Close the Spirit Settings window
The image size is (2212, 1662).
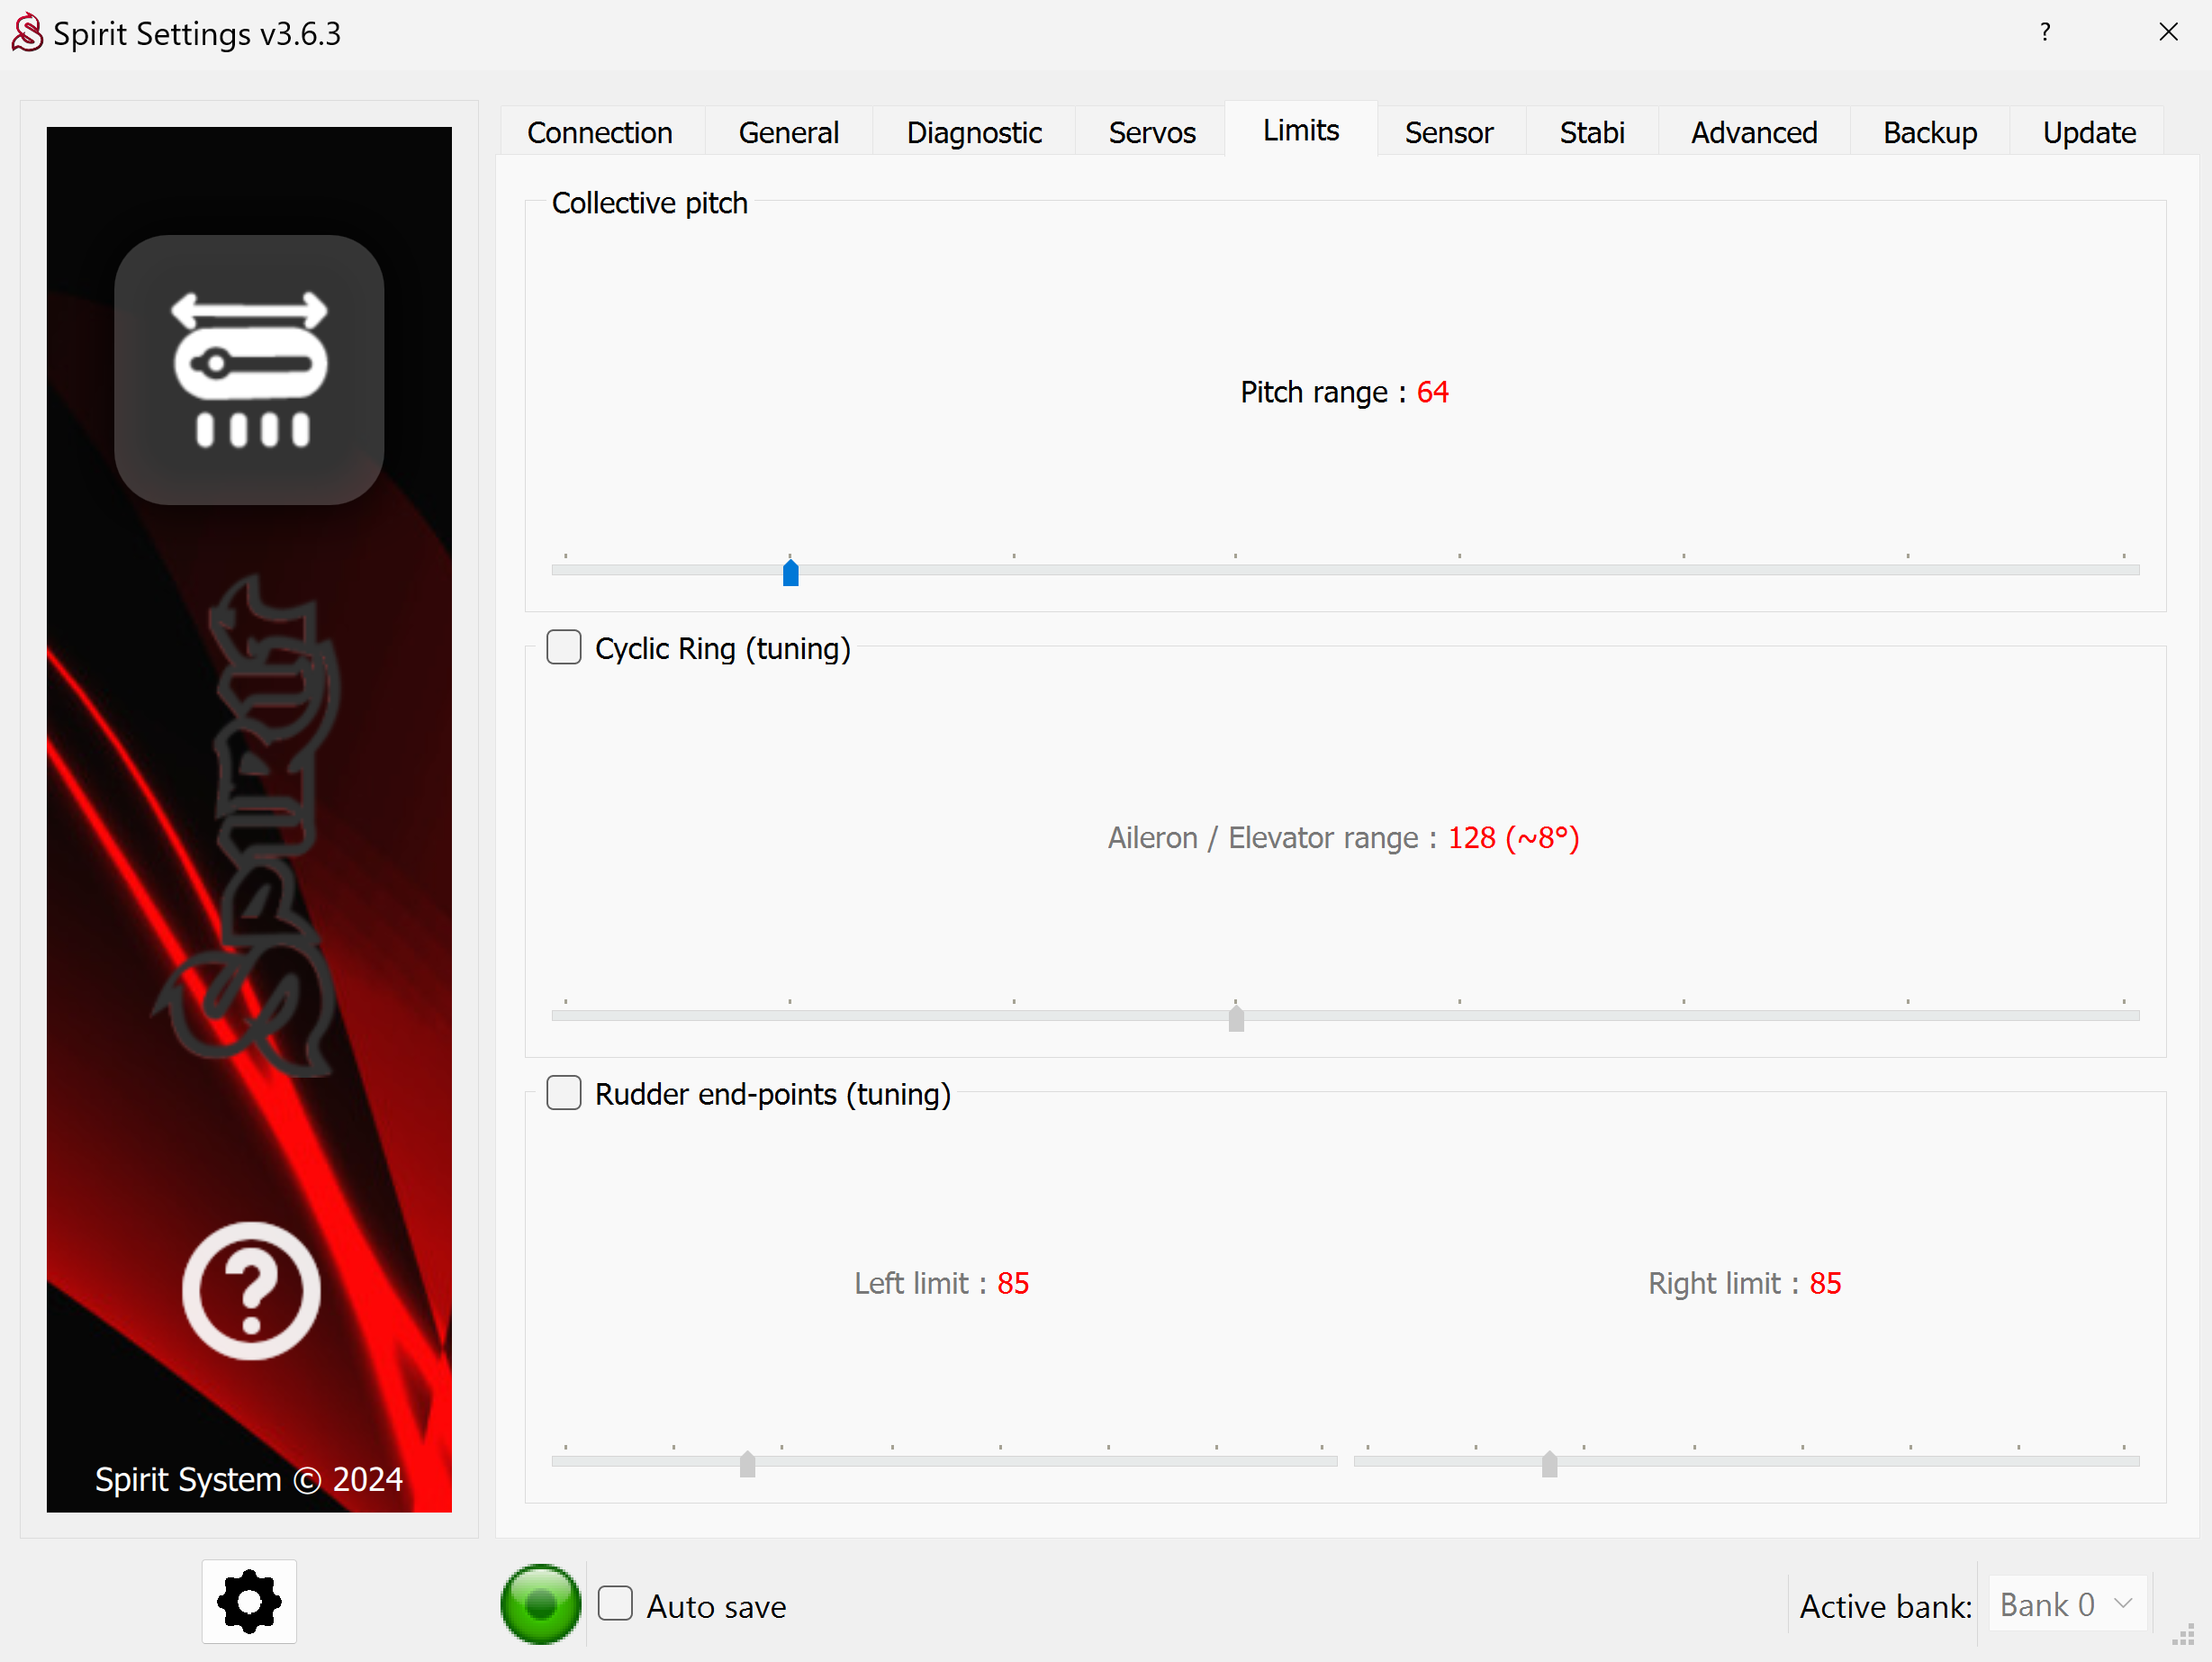click(x=2168, y=32)
